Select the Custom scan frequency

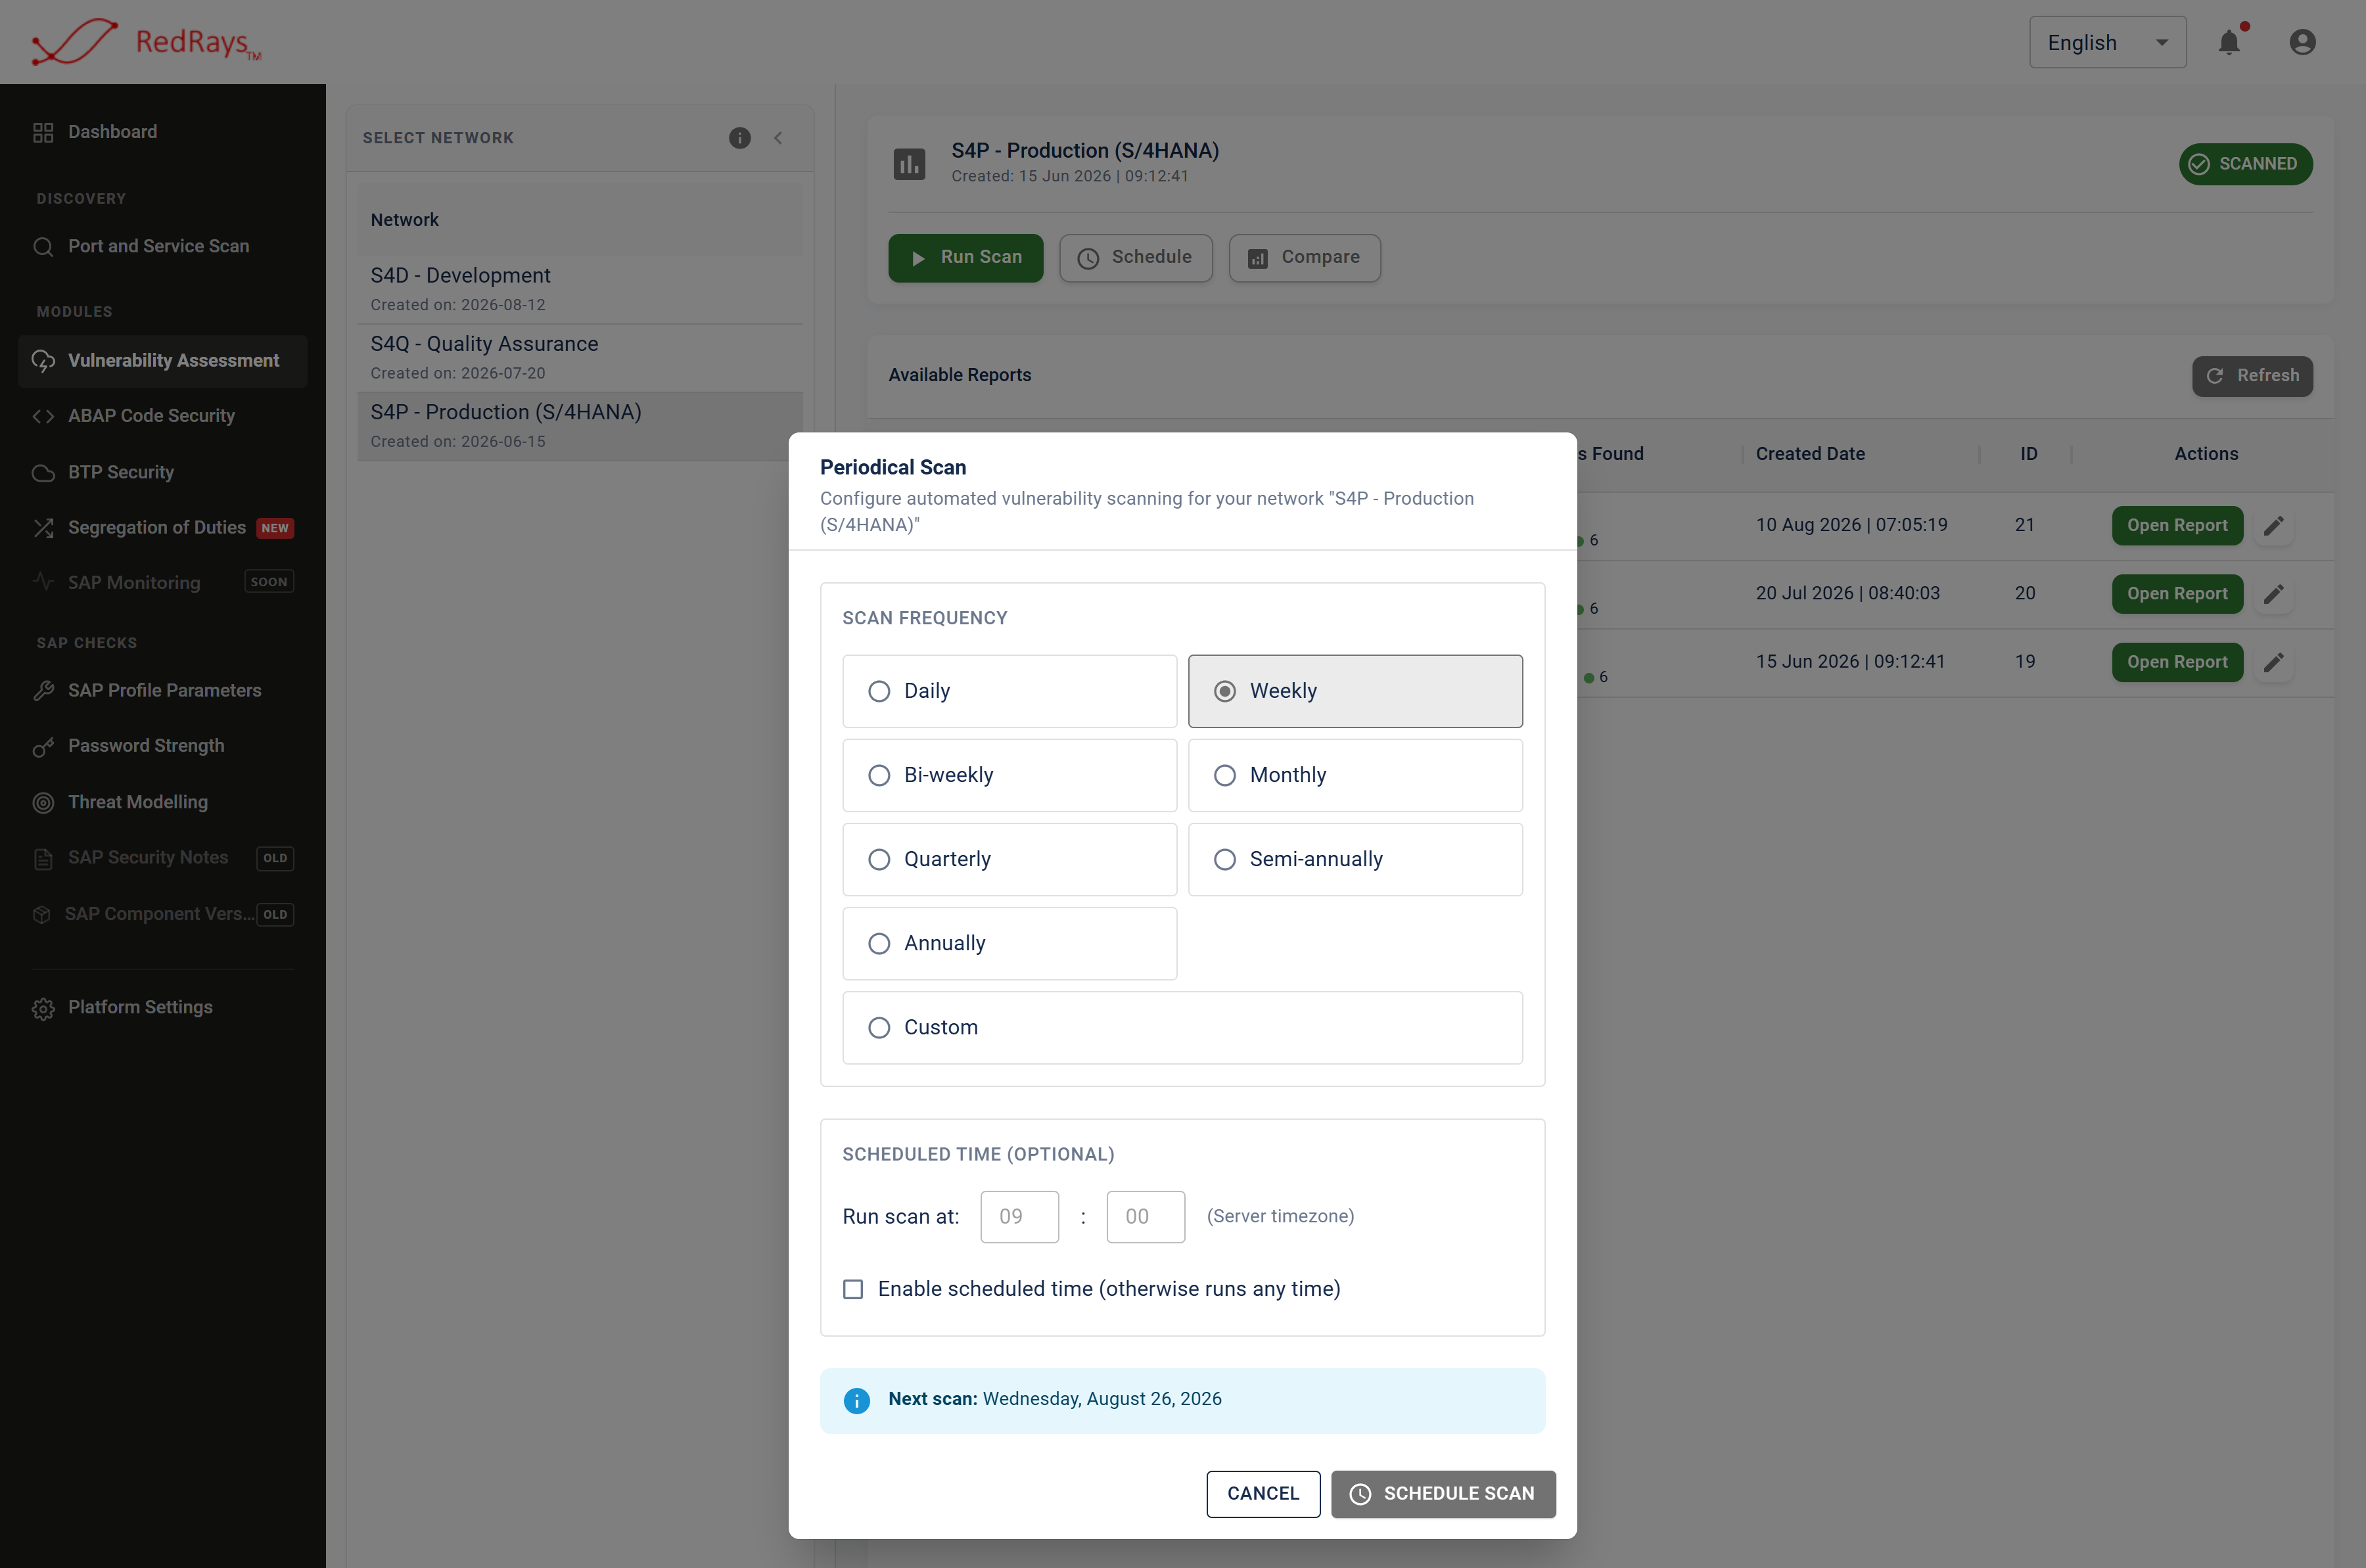point(1182,1027)
